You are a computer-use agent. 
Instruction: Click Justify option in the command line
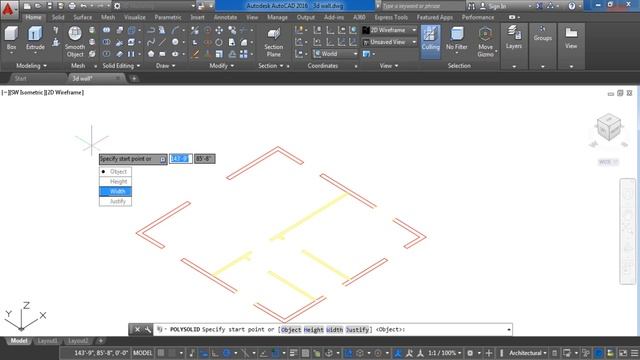click(x=357, y=329)
